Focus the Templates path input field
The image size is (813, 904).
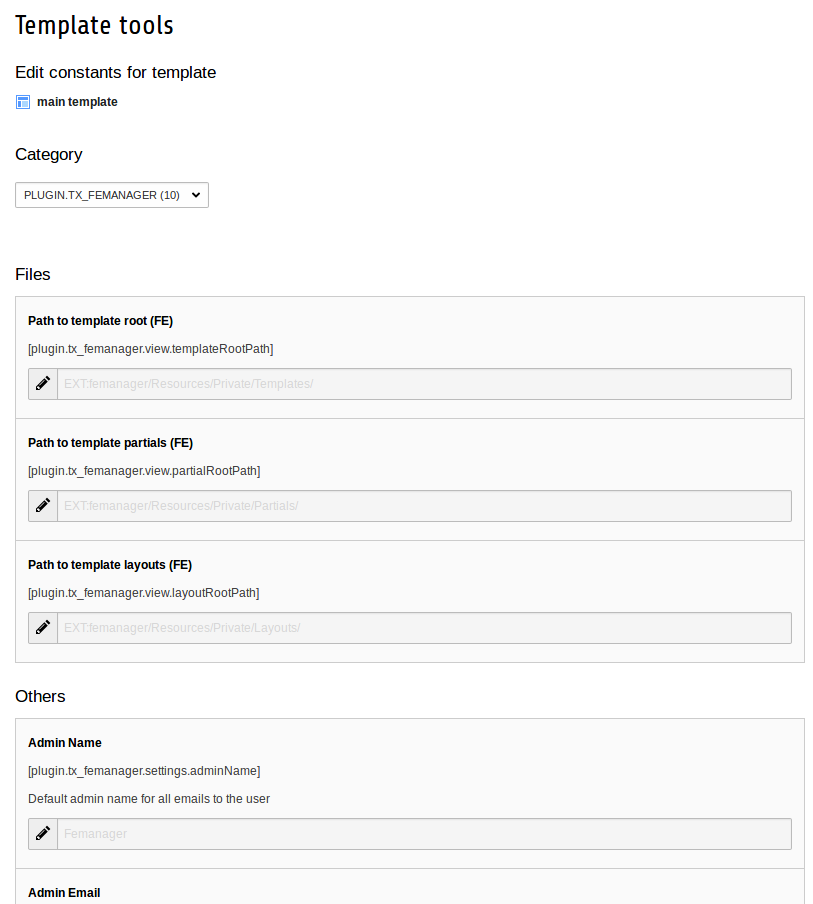[x=424, y=384]
